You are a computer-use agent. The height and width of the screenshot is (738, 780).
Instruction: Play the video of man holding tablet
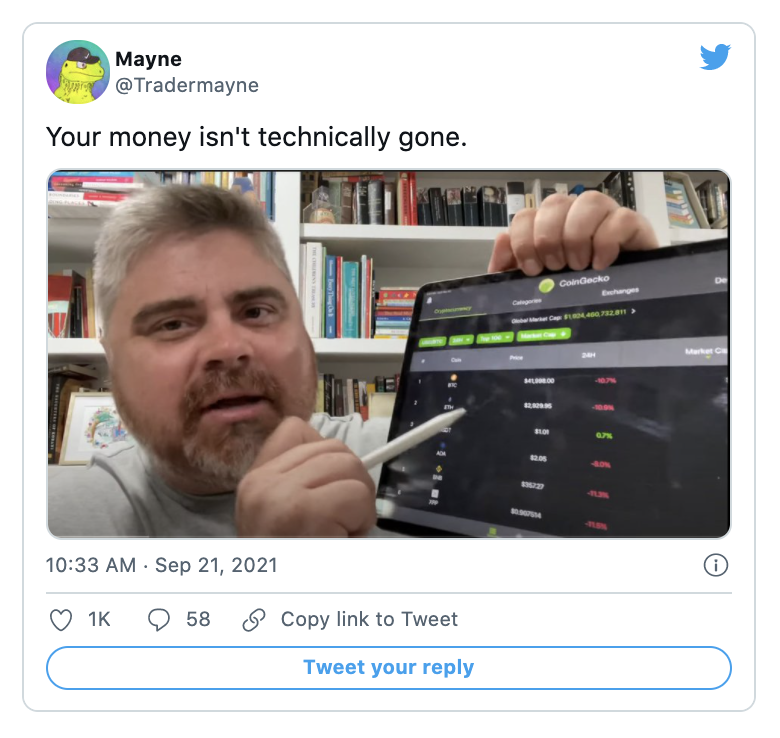click(389, 354)
